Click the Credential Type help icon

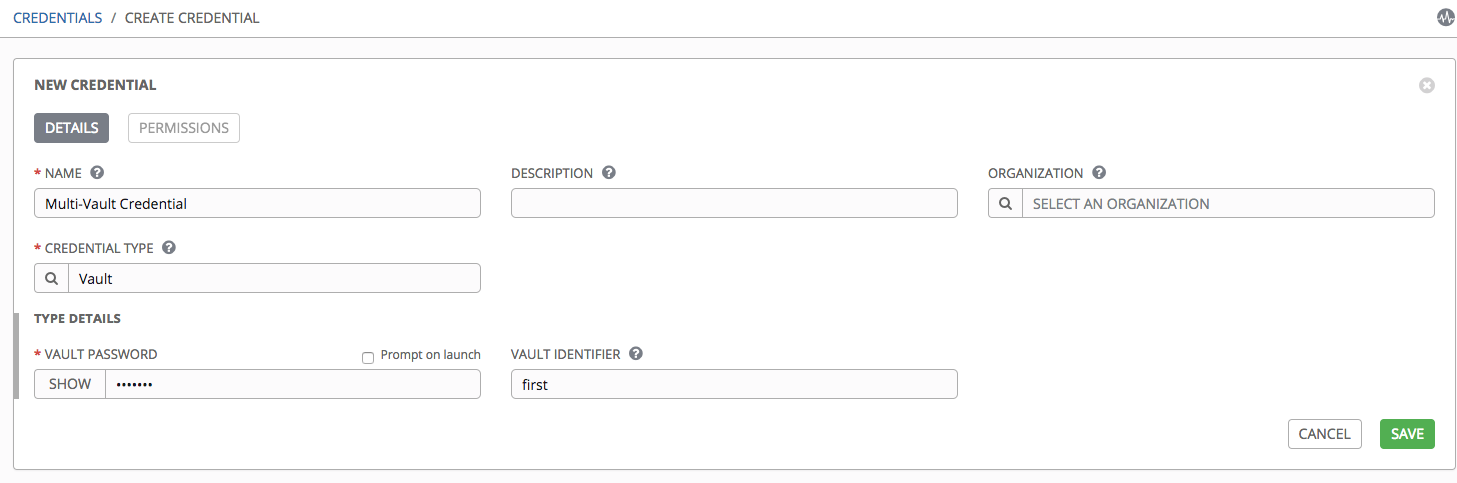(x=169, y=247)
